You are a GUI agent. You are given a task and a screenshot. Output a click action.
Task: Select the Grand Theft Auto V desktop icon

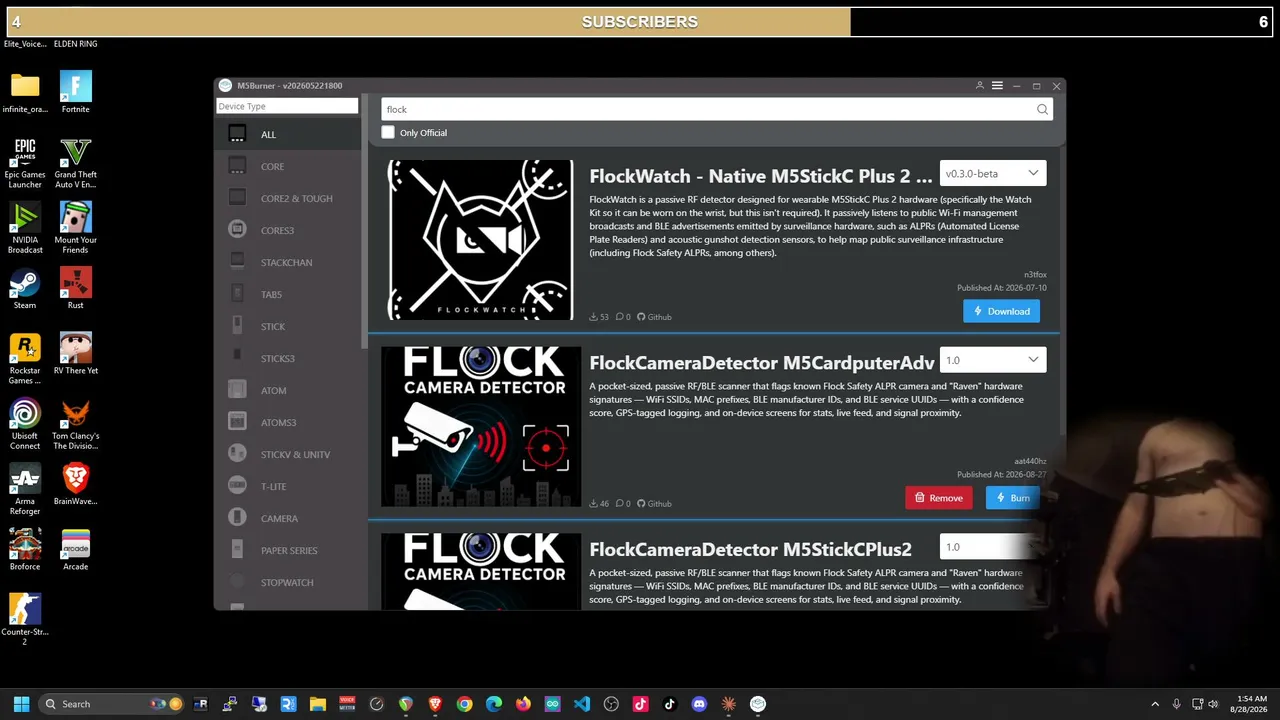pyautogui.click(x=75, y=163)
